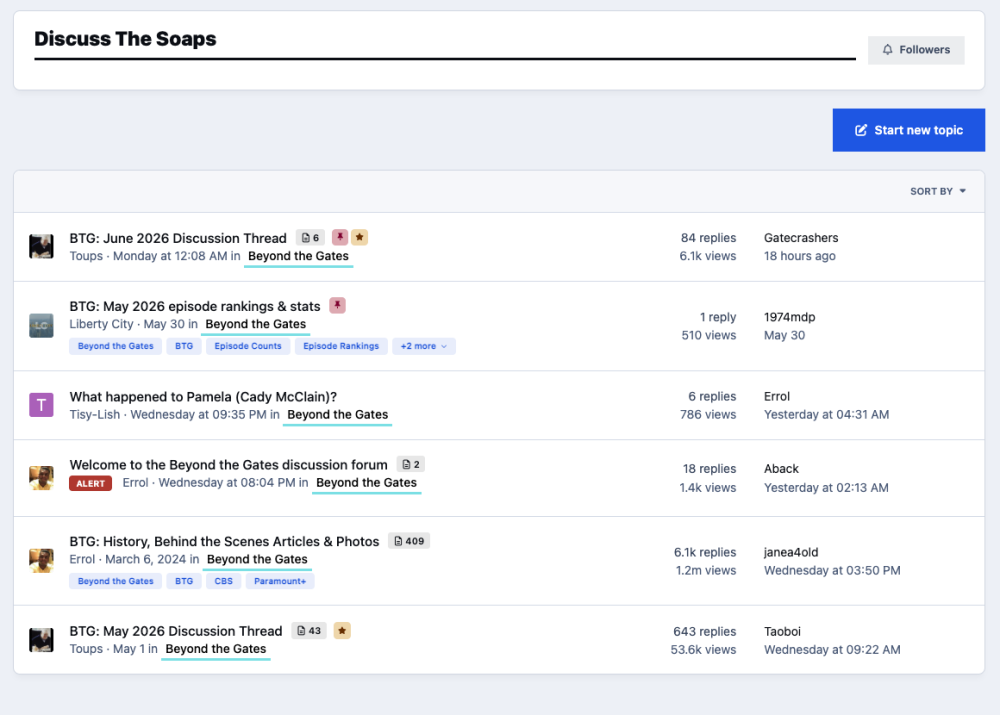
Task: Click the Followers bell button
Action: click(x=916, y=50)
